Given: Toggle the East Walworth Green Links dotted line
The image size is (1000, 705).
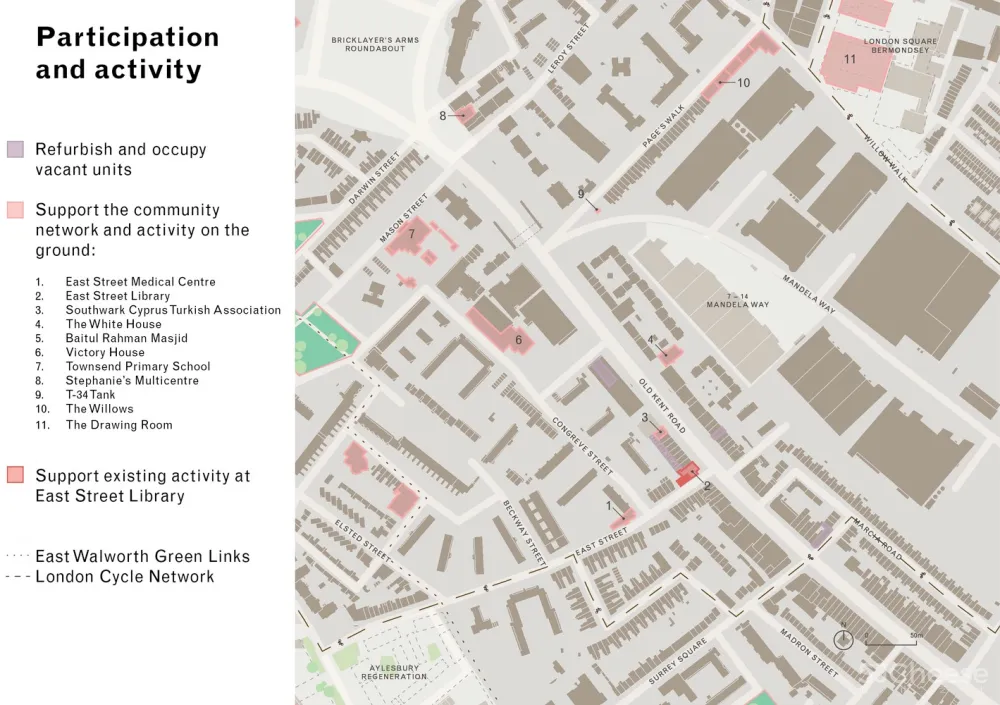Looking at the screenshot, I should click(142, 556).
